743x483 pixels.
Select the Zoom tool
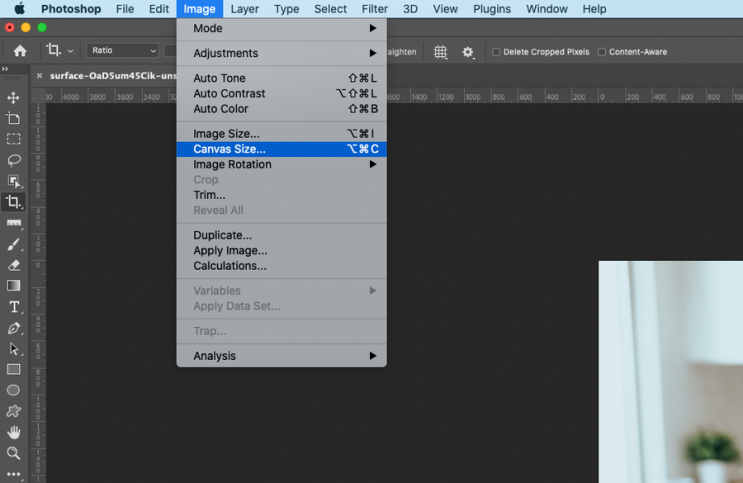(13, 453)
